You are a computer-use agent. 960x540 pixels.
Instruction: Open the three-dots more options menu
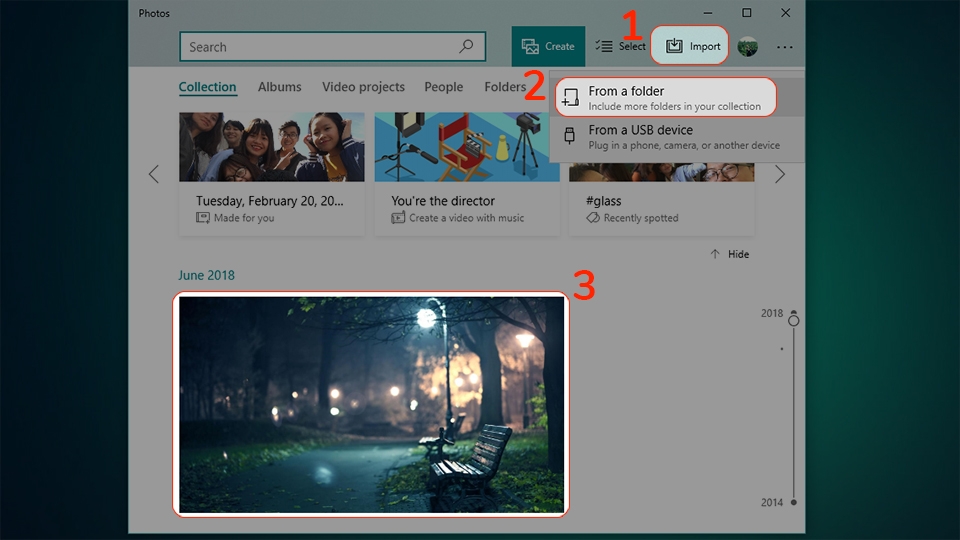784,47
